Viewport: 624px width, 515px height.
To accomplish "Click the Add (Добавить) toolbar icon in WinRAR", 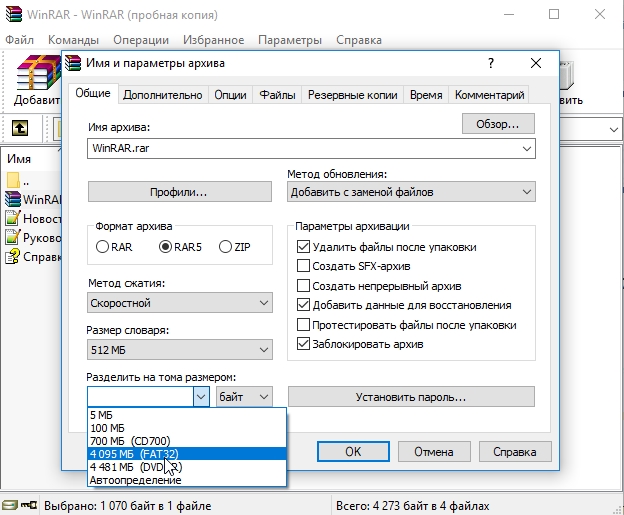I will 38,74.
